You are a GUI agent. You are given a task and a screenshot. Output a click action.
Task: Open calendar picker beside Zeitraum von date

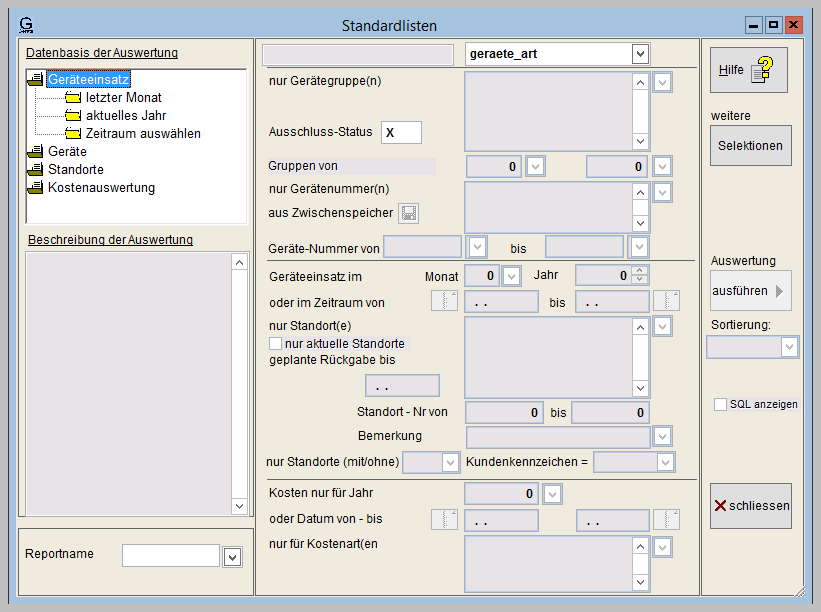pyautogui.click(x=443, y=302)
